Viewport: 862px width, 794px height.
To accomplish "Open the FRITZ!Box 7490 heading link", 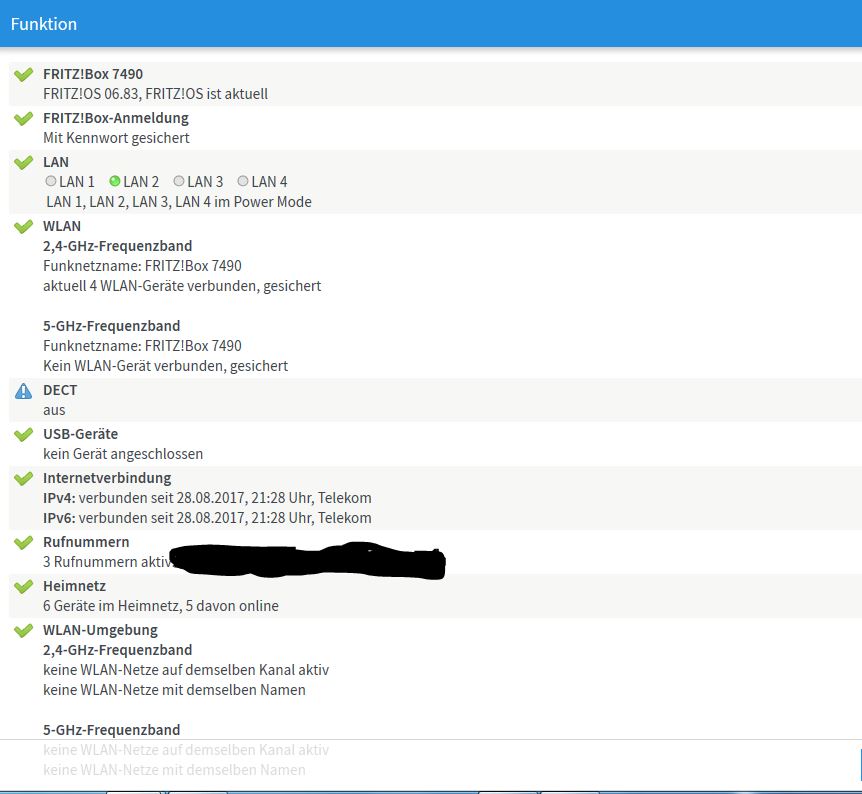I will pyautogui.click(x=93, y=74).
